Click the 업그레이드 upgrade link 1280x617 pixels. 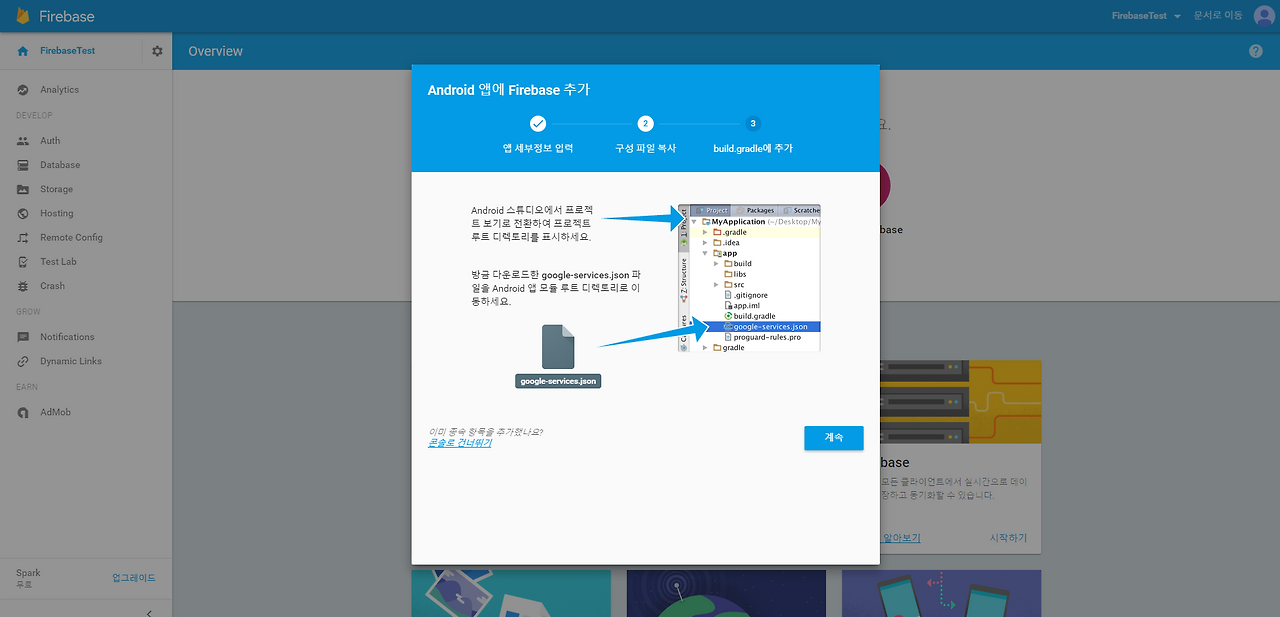point(134,578)
